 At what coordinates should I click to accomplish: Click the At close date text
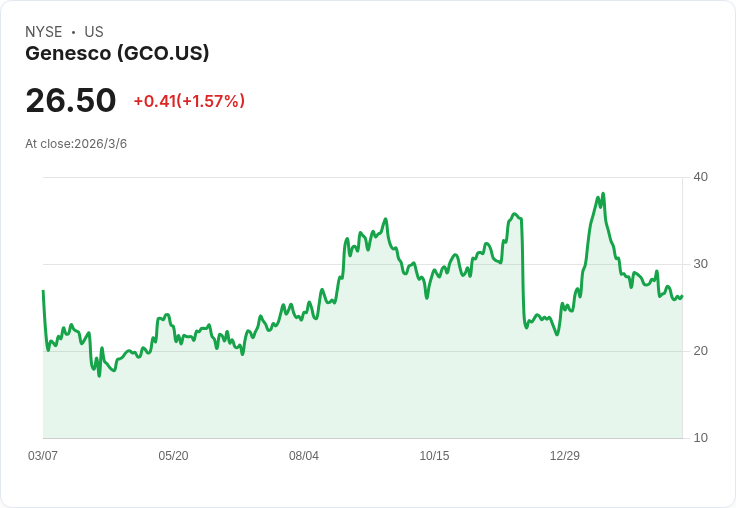coord(76,144)
